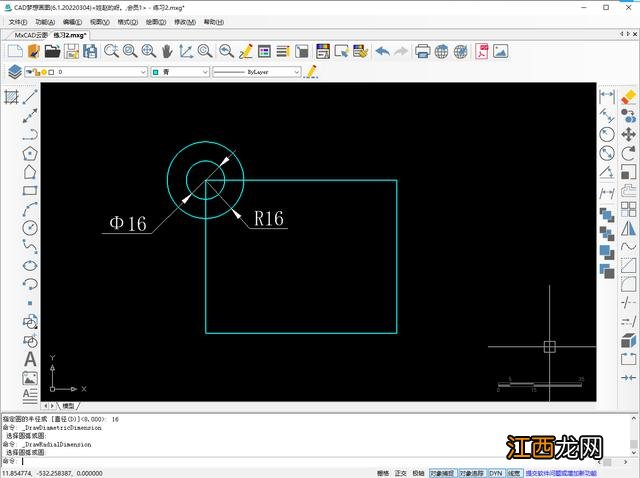Click the Print icon in top toolbar

pyautogui.click(x=423, y=51)
